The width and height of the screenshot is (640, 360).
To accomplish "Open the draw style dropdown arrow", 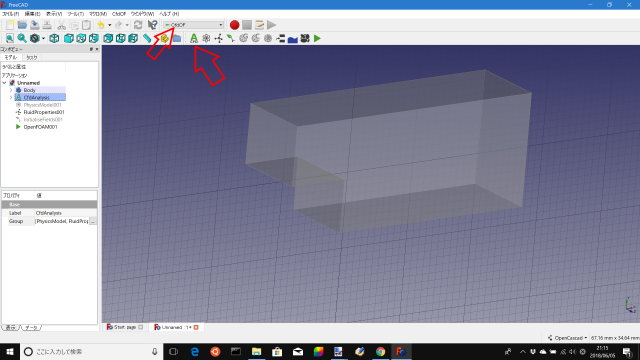I will (x=43, y=39).
